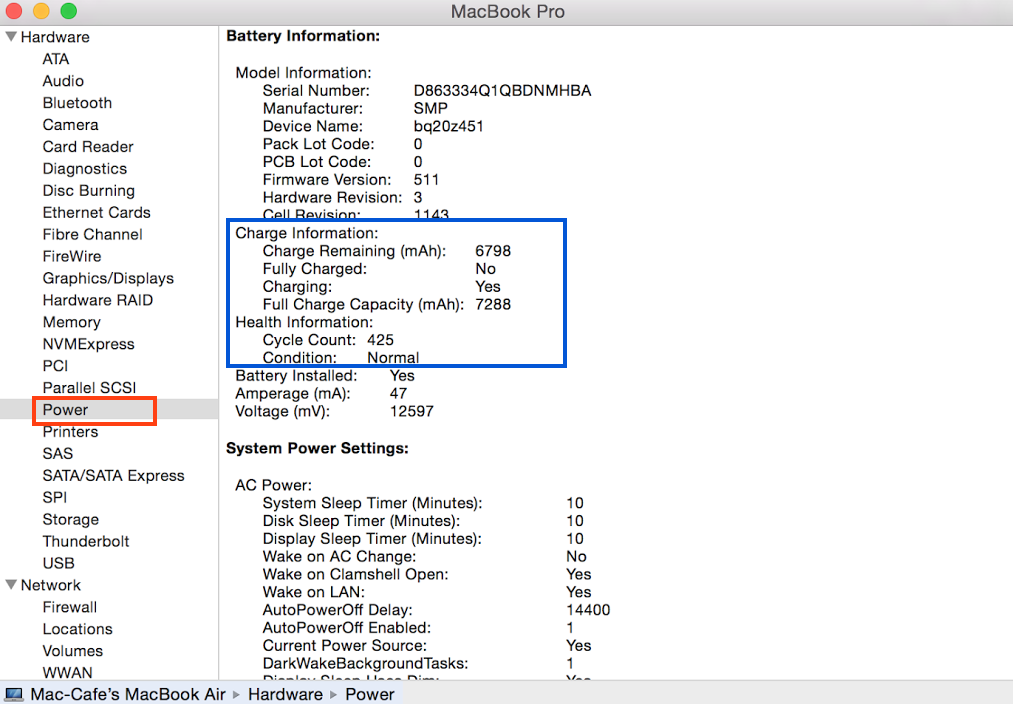Select ATA in the sidebar
The height and width of the screenshot is (704, 1013).
(56, 59)
